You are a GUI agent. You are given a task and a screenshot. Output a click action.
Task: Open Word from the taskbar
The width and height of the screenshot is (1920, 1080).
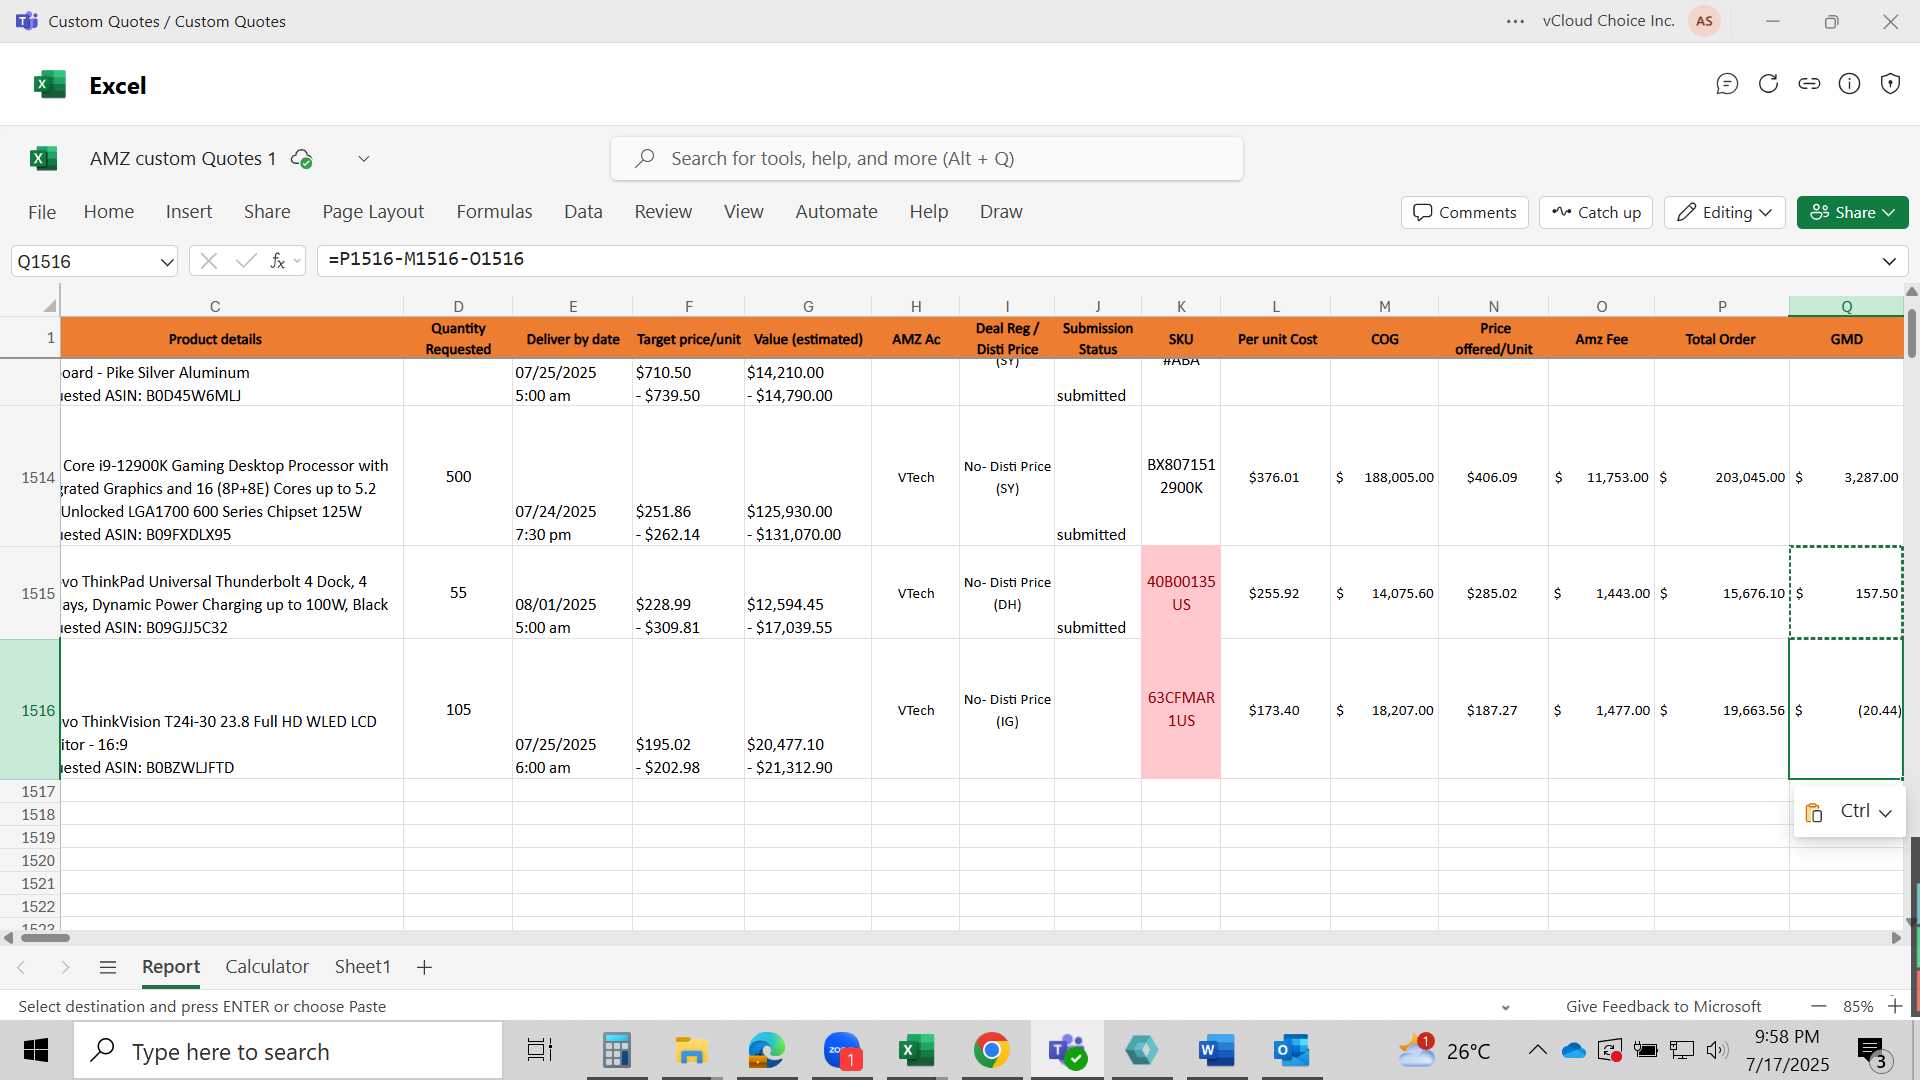tap(1216, 1051)
